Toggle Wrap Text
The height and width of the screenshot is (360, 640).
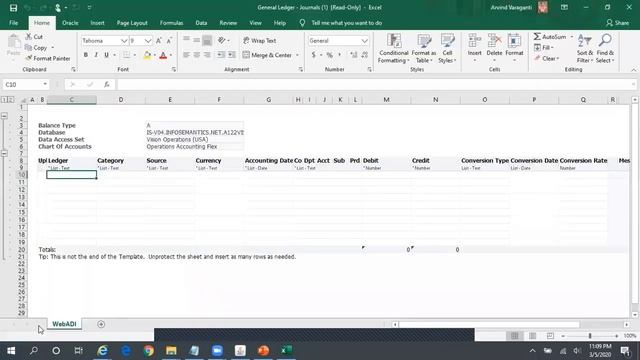pyautogui.click(x=260, y=41)
